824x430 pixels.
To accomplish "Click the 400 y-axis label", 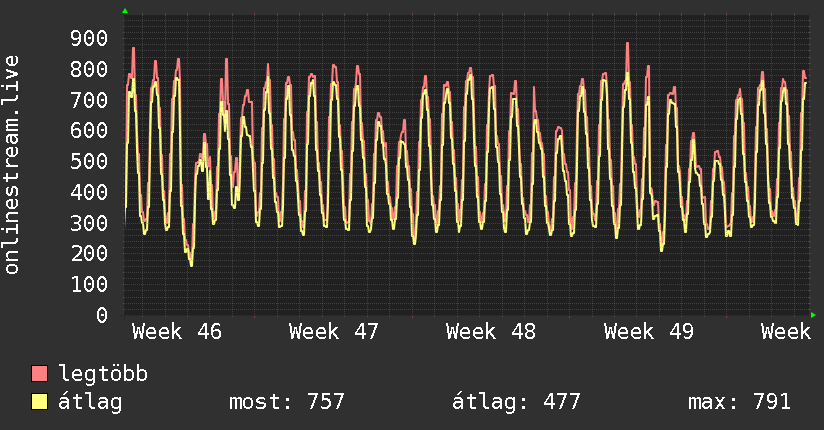I will pos(89,192).
